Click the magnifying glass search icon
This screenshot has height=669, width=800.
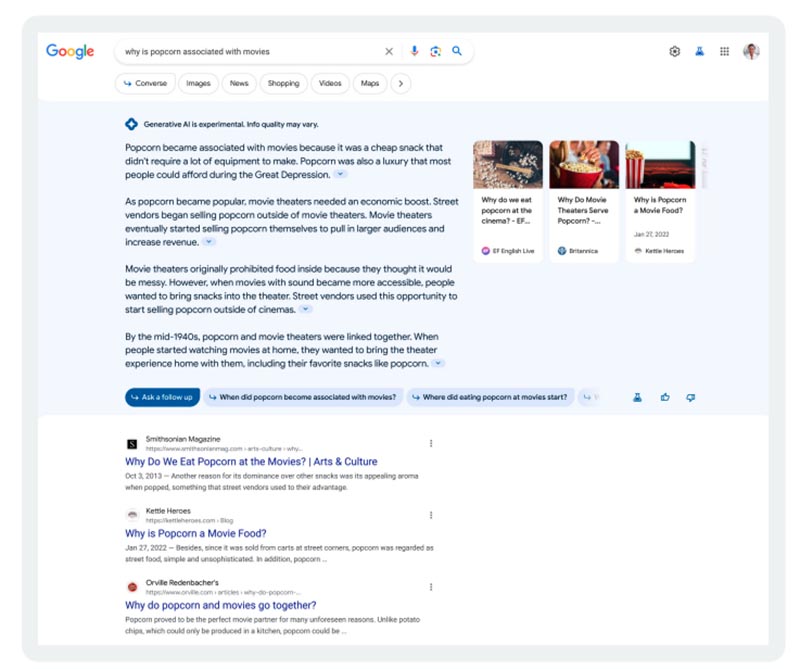(x=457, y=52)
